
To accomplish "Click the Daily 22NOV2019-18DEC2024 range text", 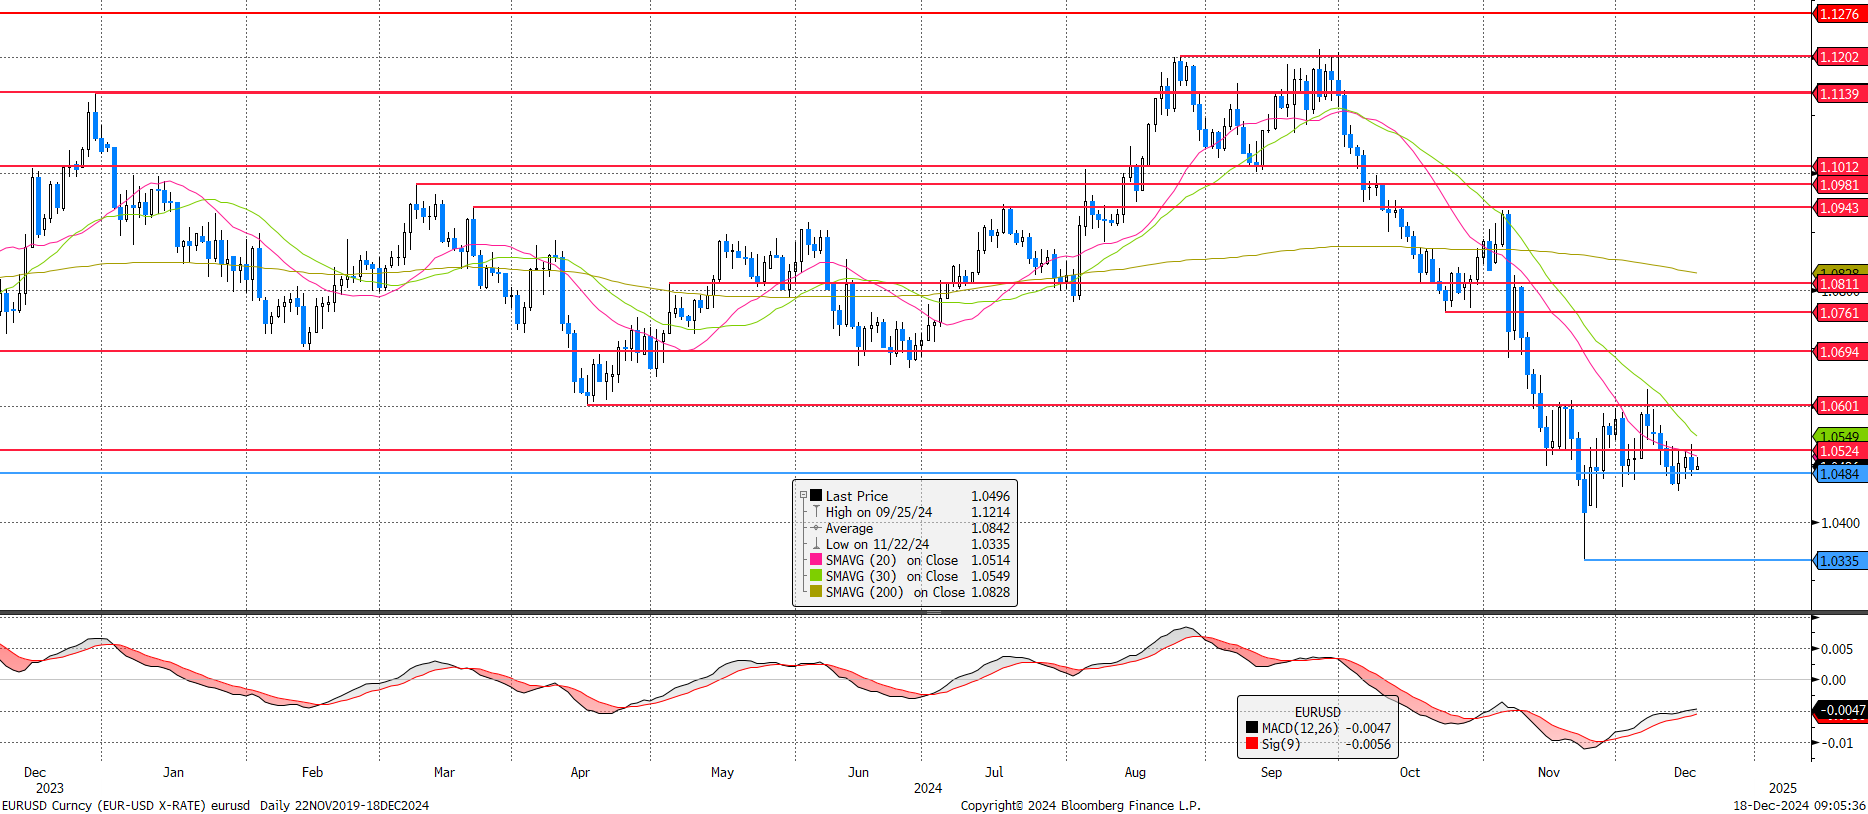I will 344,805.
